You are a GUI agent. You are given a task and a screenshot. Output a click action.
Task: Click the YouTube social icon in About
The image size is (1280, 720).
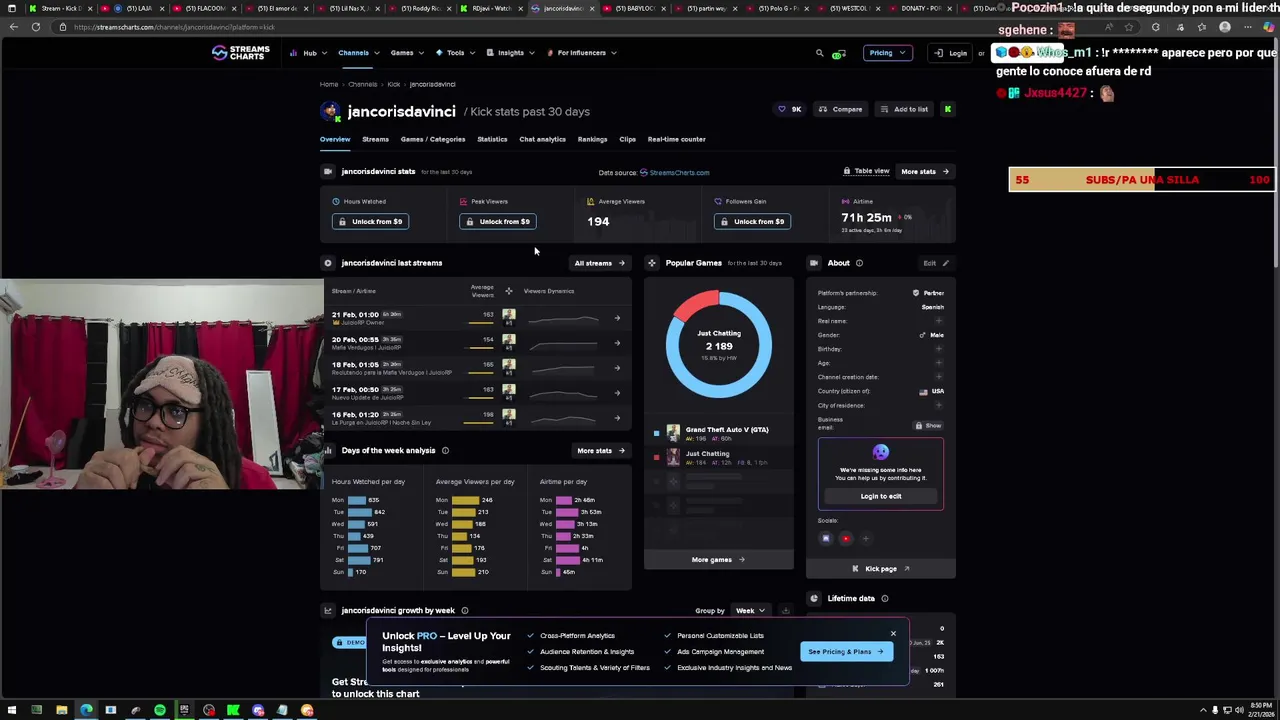[846, 539]
